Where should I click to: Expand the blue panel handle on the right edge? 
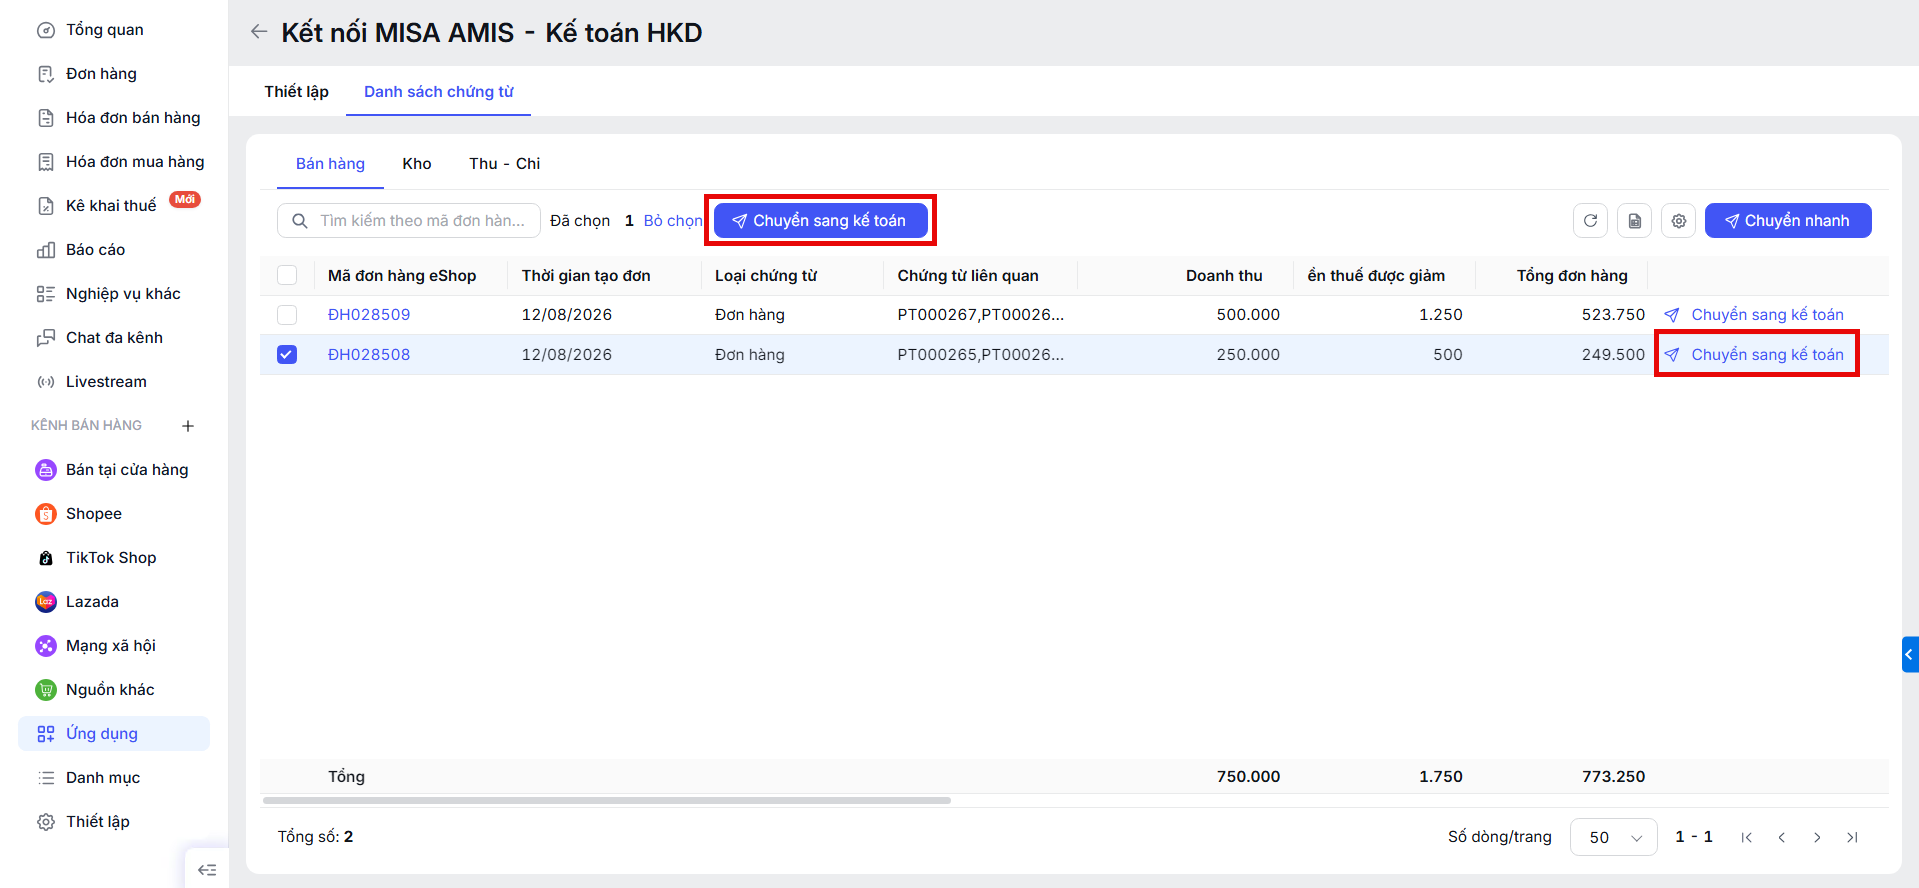(1910, 655)
